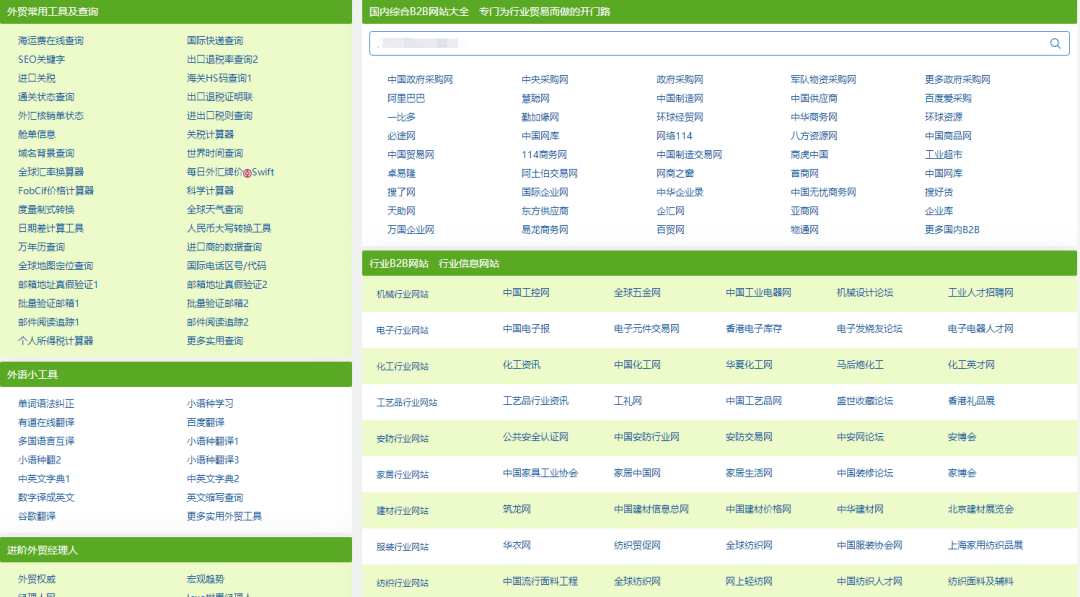The width and height of the screenshot is (1080, 597).
Task: Open 科学计算器 link
Action: [x=210, y=191]
